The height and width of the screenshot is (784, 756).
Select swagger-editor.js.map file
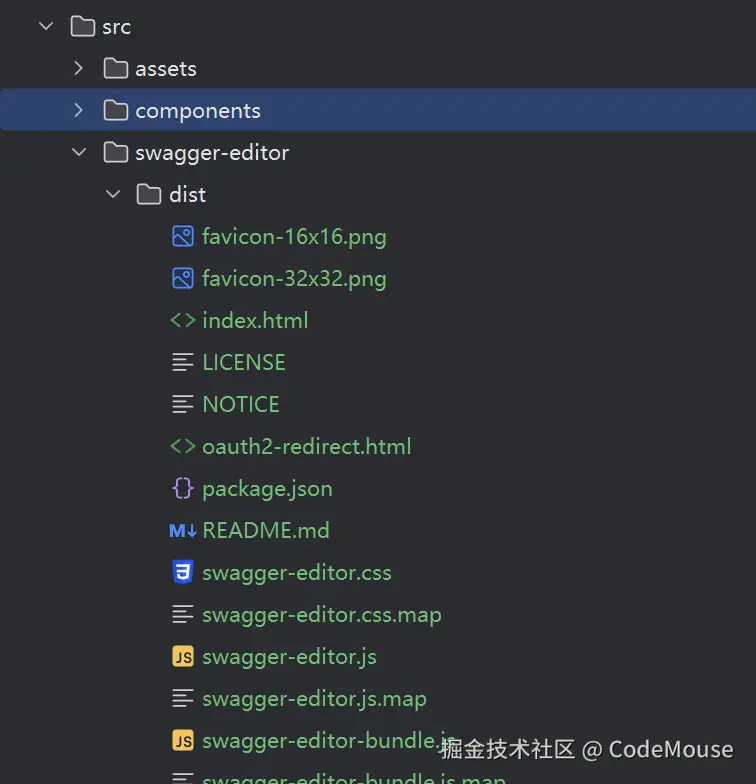pyautogui.click(x=314, y=698)
